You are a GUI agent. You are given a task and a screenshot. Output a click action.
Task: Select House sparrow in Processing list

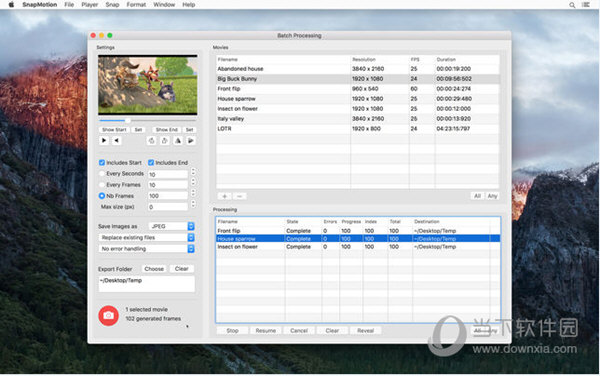pos(358,239)
